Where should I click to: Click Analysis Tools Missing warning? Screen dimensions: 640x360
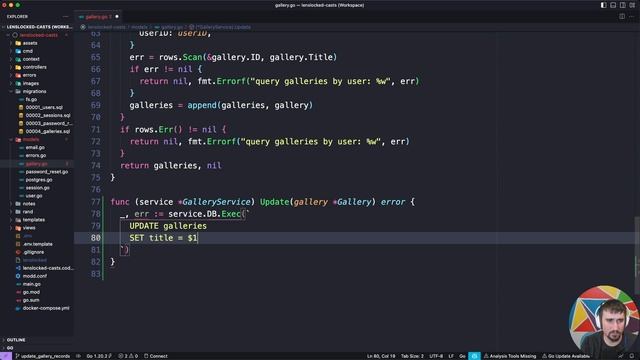click(509, 356)
